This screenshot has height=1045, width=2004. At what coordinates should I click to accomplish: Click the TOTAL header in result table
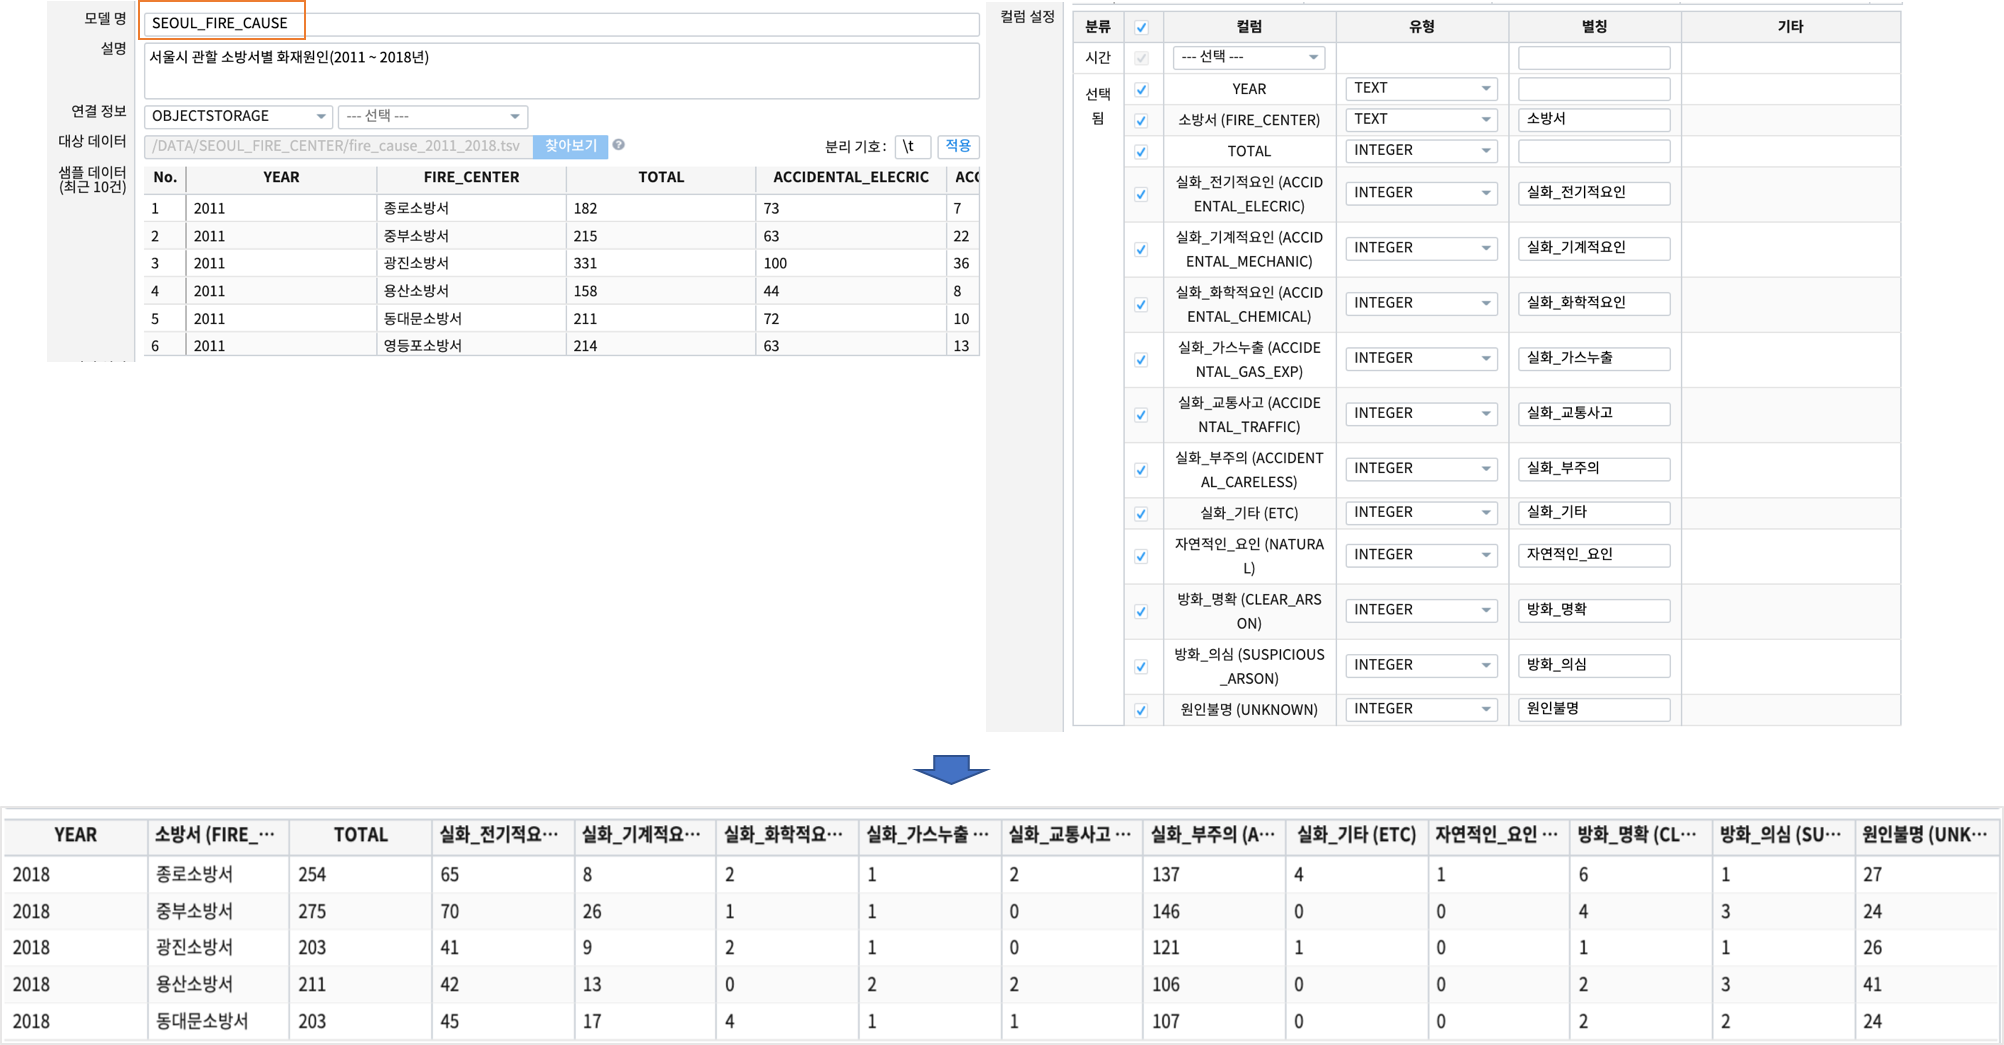coord(360,835)
